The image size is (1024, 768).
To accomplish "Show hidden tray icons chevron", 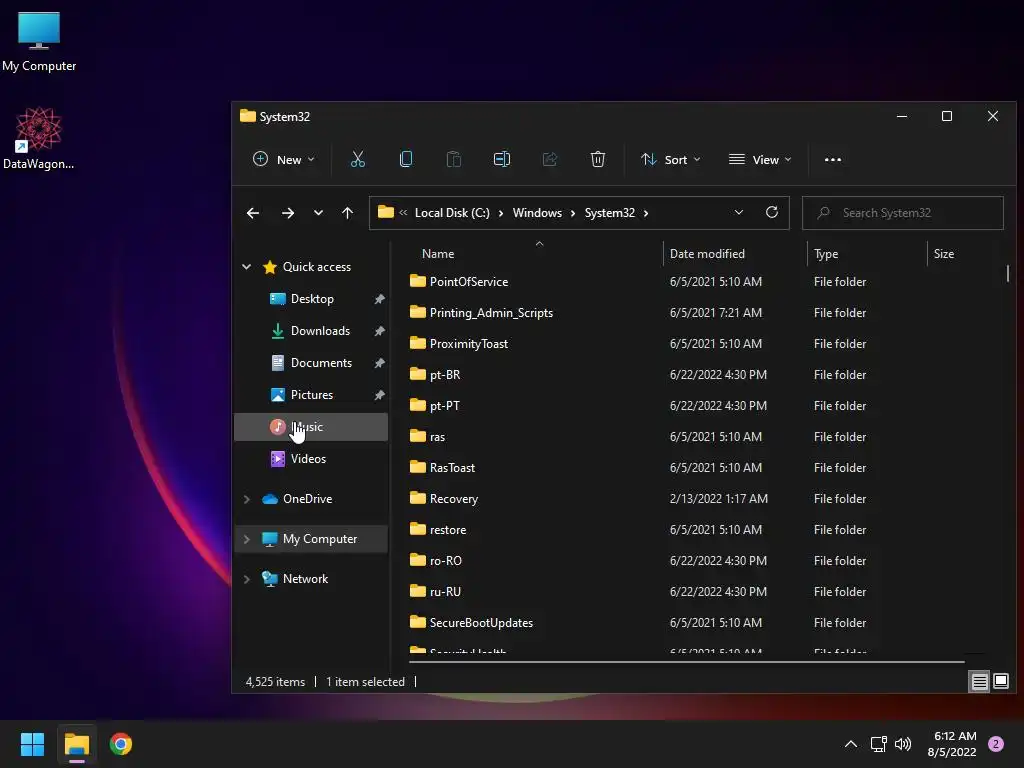I will 851,744.
